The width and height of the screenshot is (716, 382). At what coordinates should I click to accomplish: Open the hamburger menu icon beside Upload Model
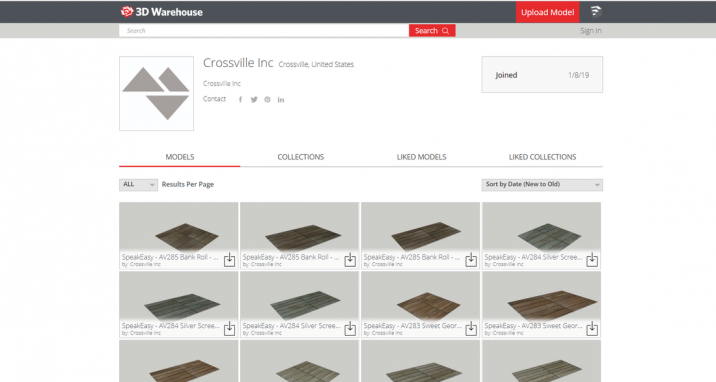pyautogui.click(x=595, y=11)
